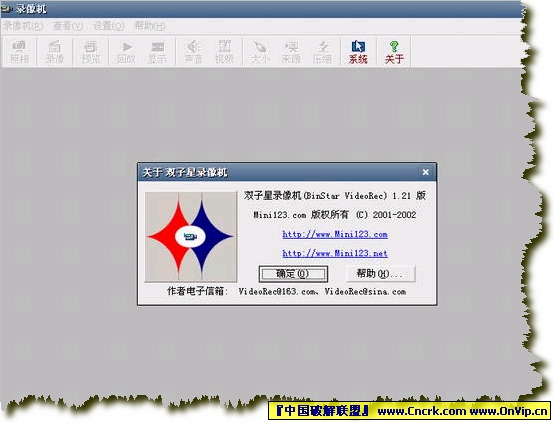Image resolution: width=554 pixels, height=423 pixels.
Task: Click the 大小 (size) toolbar icon
Action: point(260,52)
